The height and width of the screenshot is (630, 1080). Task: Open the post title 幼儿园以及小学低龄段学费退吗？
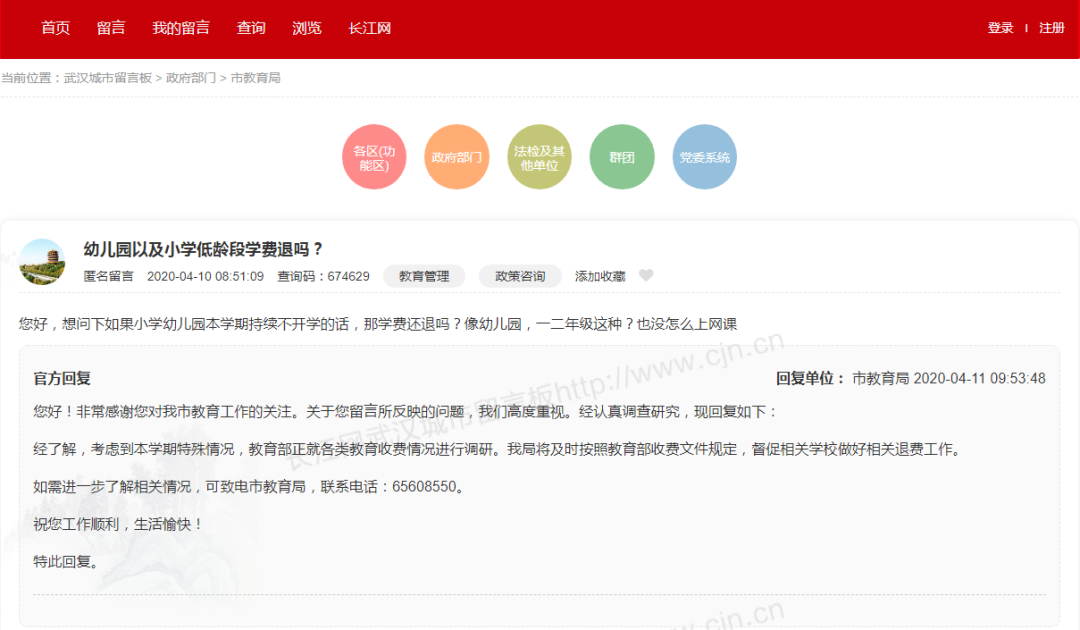pyautogui.click(x=203, y=249)
